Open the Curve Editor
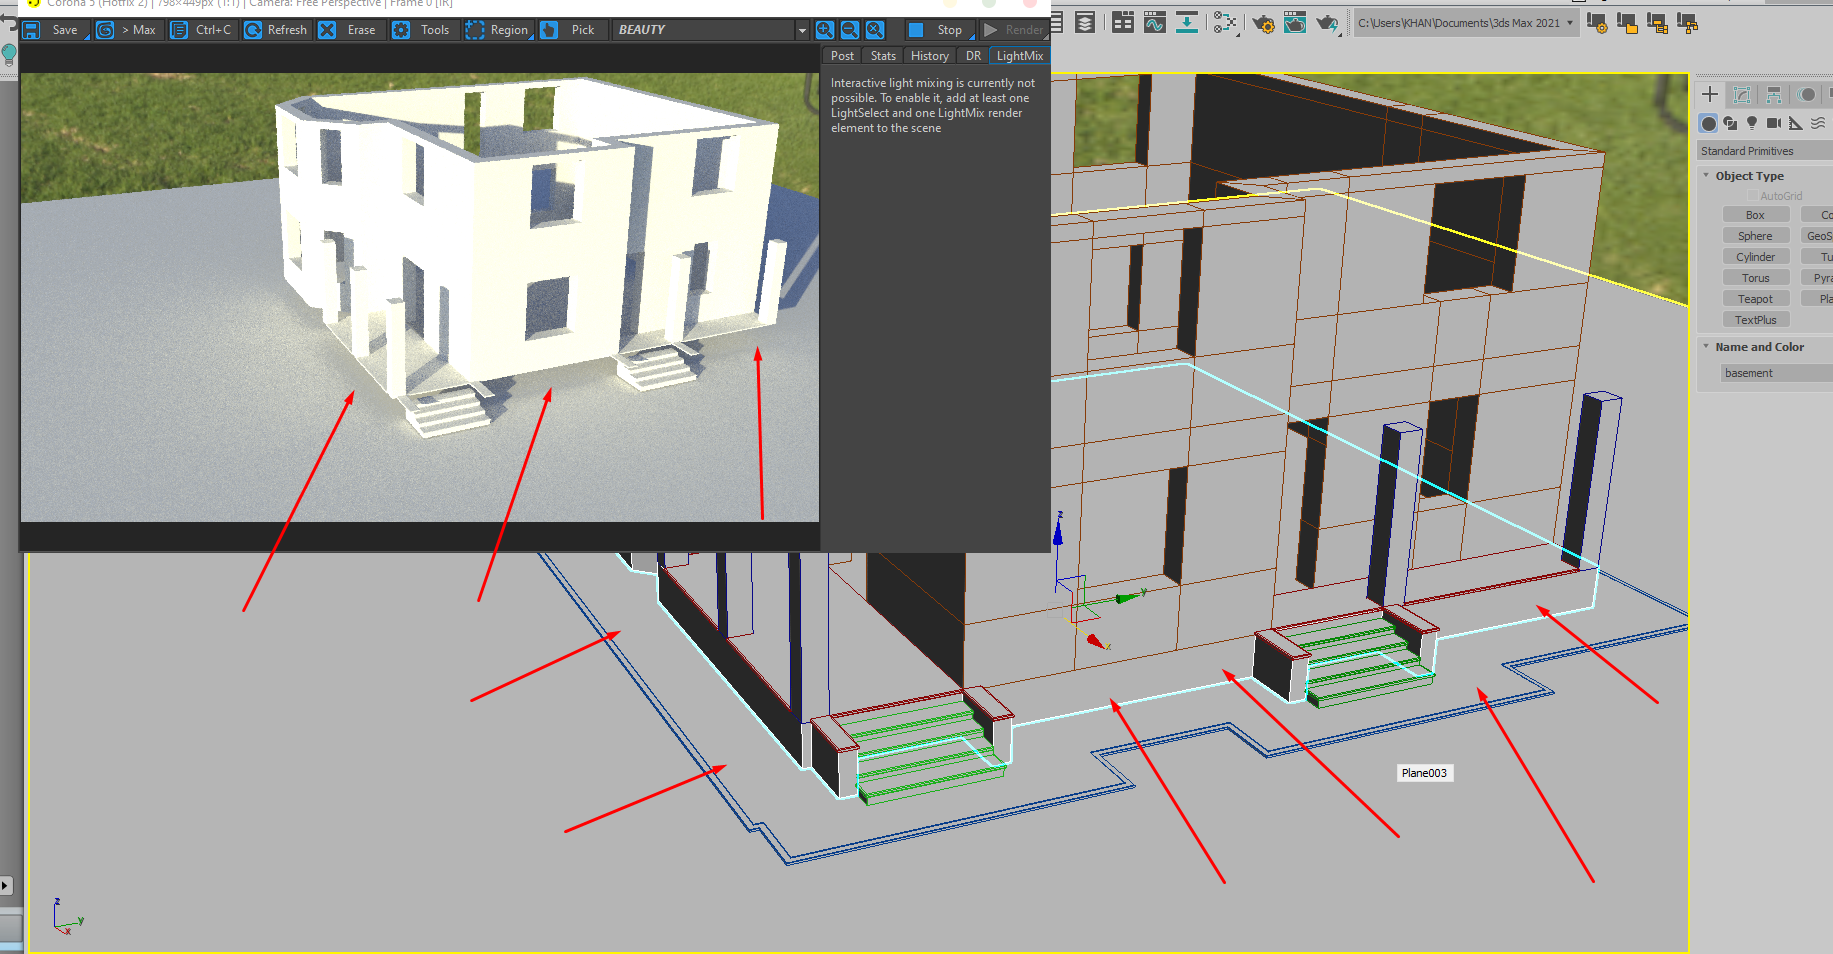Viewport: 1833px width, 954px height. [1155, 22]
